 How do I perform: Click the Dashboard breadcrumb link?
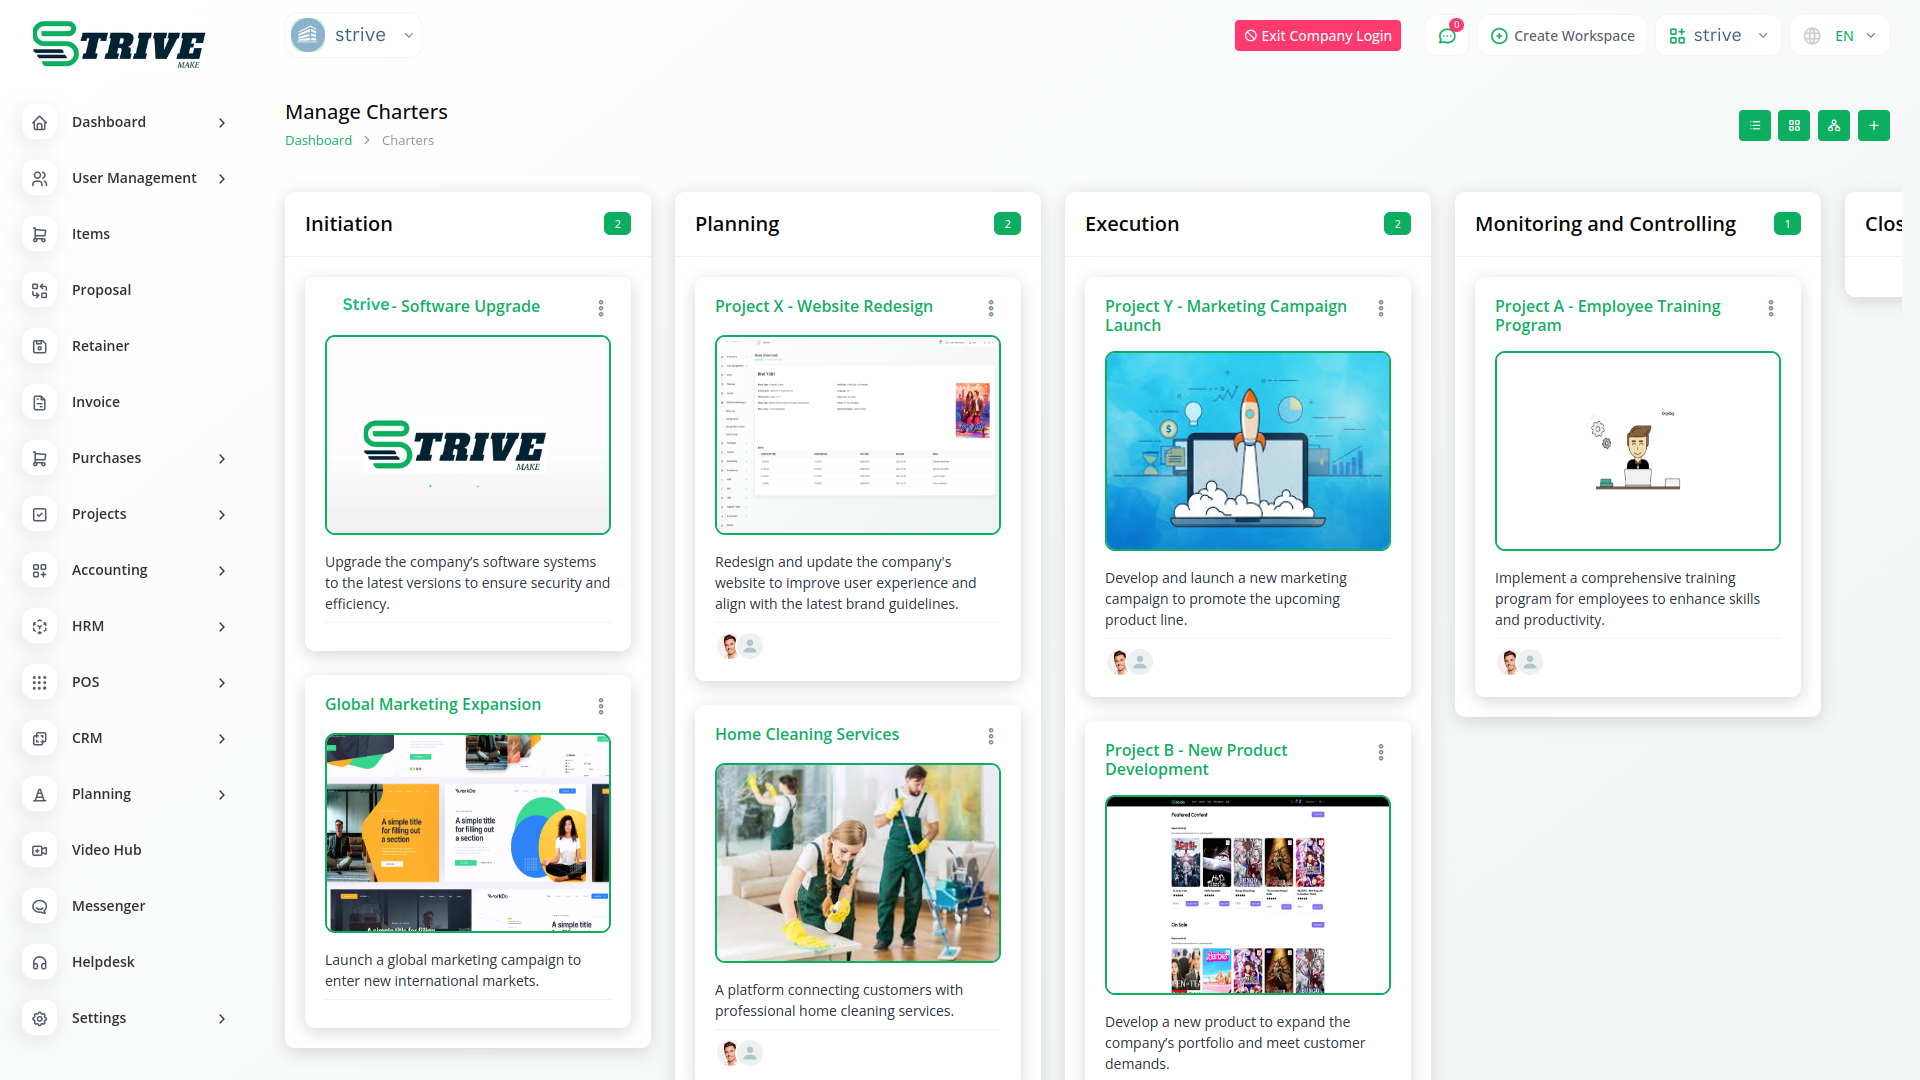(x=318, y=141)
